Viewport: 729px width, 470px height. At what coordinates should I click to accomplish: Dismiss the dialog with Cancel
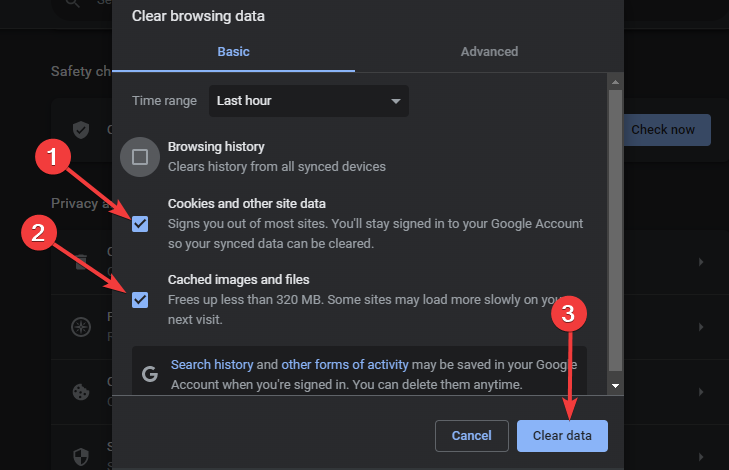pyautogui.click(x=471, y=436)
